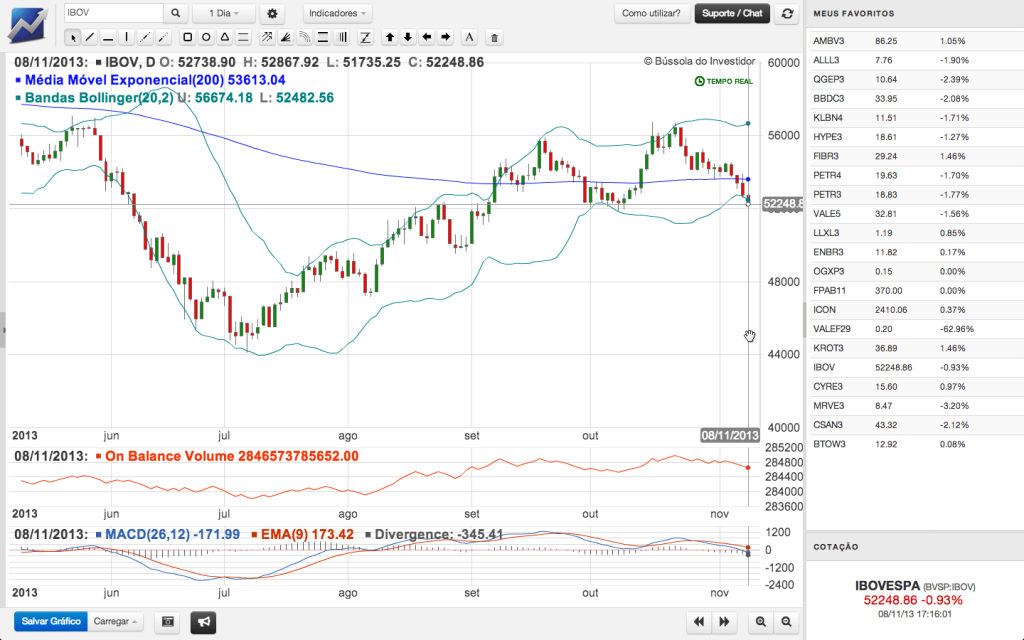Open chart settings gear
Screen dimensions: 1024x640
click(272, 13)
